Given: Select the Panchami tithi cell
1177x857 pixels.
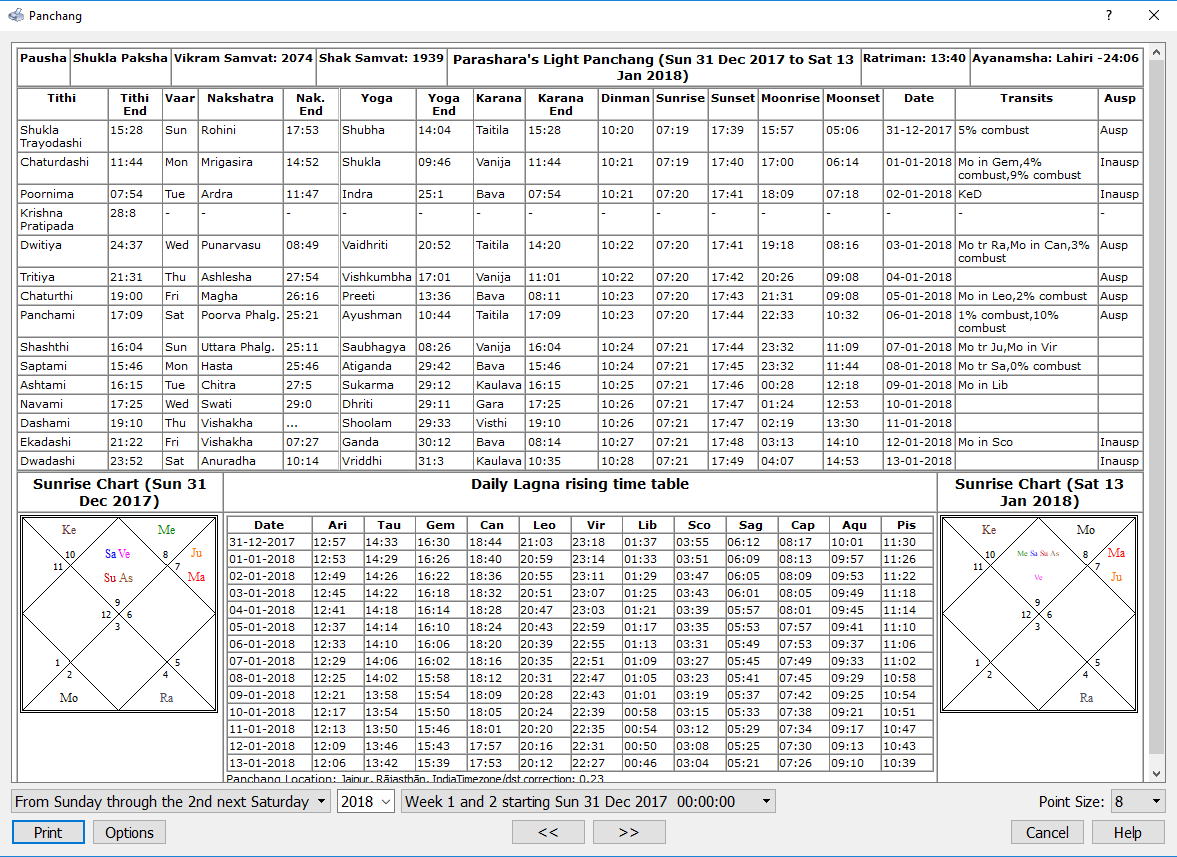Looking at the screenshot, I should (x=62, y=321).
